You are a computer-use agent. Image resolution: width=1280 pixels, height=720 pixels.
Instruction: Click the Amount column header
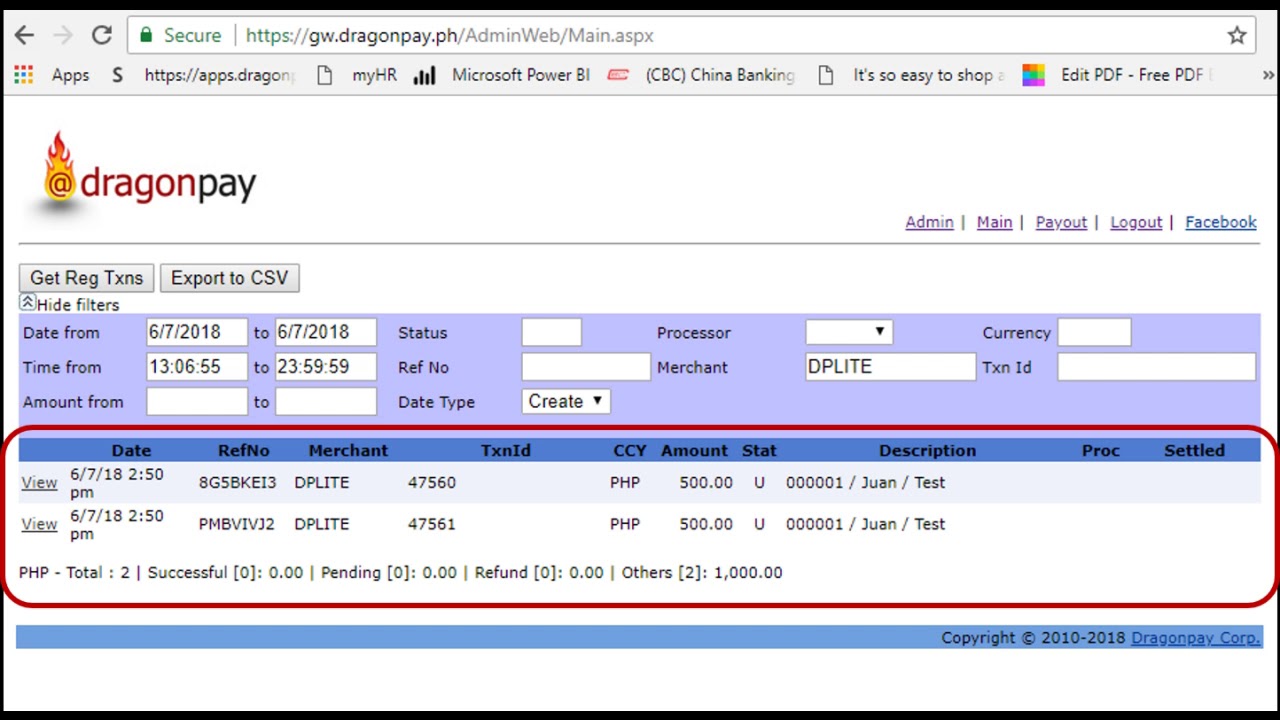[694, 450]
